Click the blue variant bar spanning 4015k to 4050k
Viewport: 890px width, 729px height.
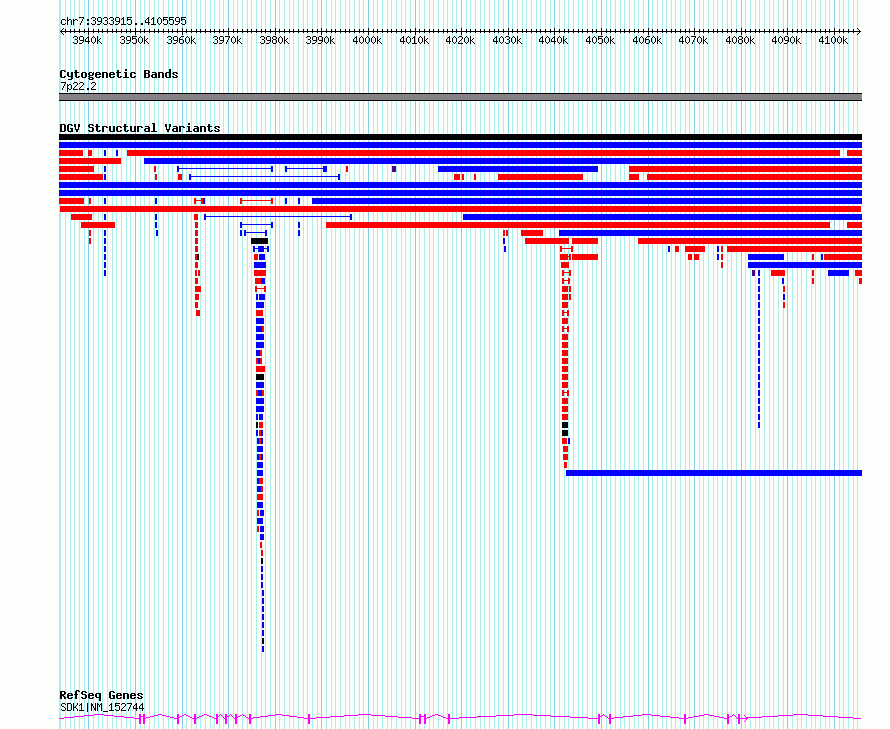518,169
